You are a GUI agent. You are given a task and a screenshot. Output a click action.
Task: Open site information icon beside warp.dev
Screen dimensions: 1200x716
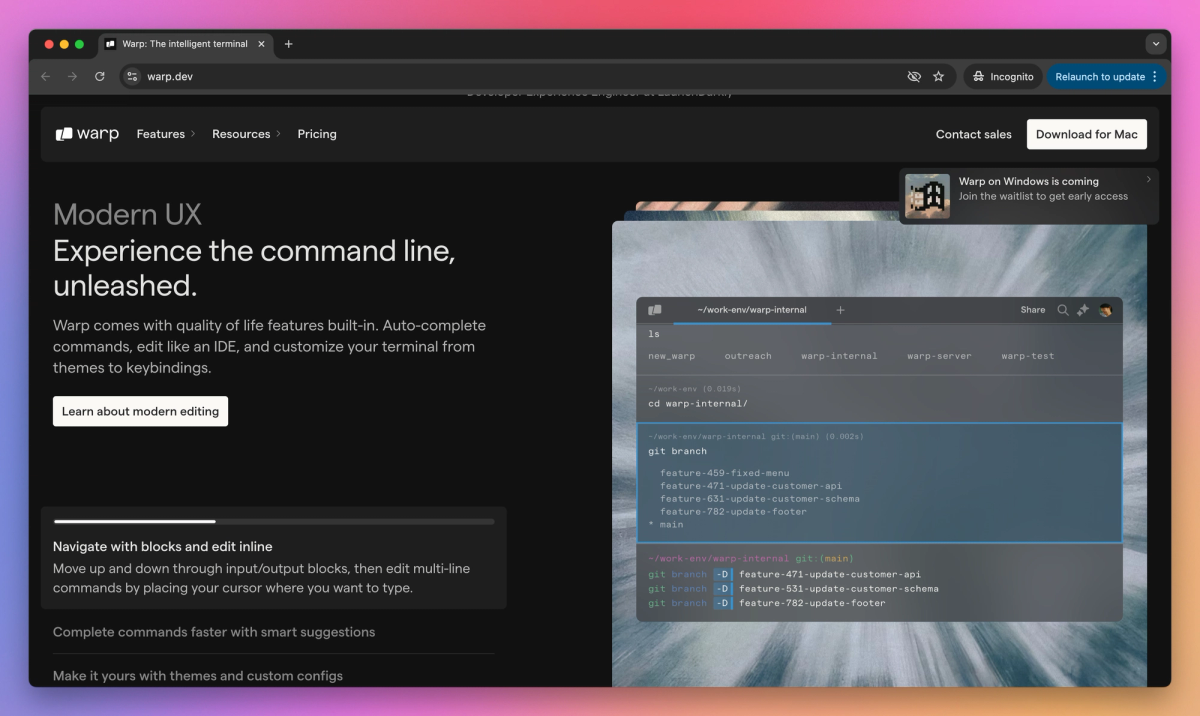(x=133, y=76)
